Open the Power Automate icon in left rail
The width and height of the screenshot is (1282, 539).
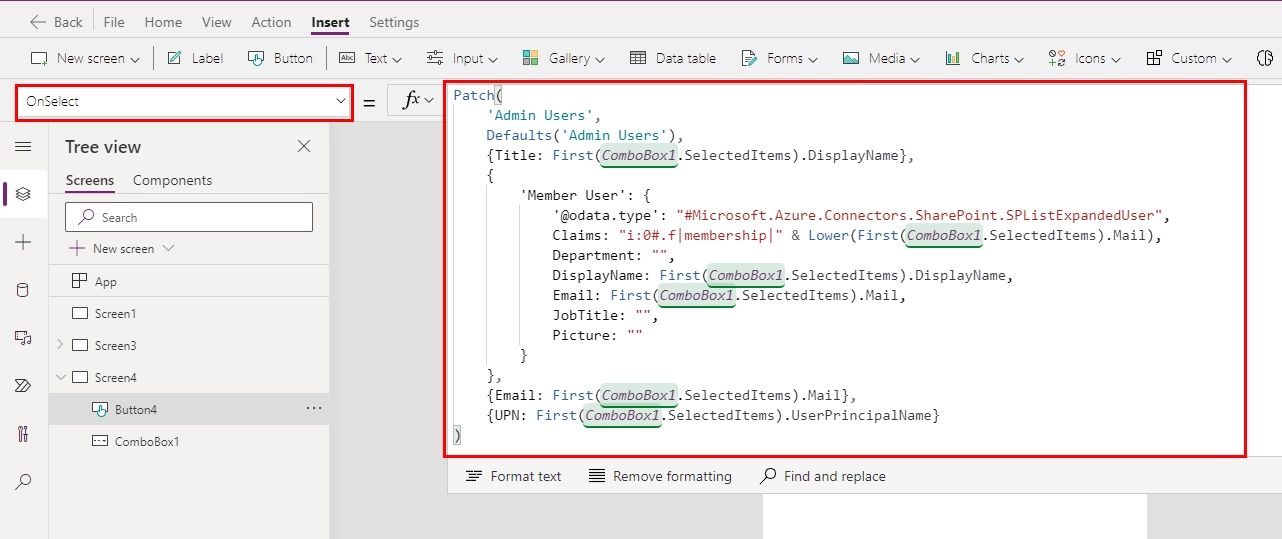[x=23, y=386]
